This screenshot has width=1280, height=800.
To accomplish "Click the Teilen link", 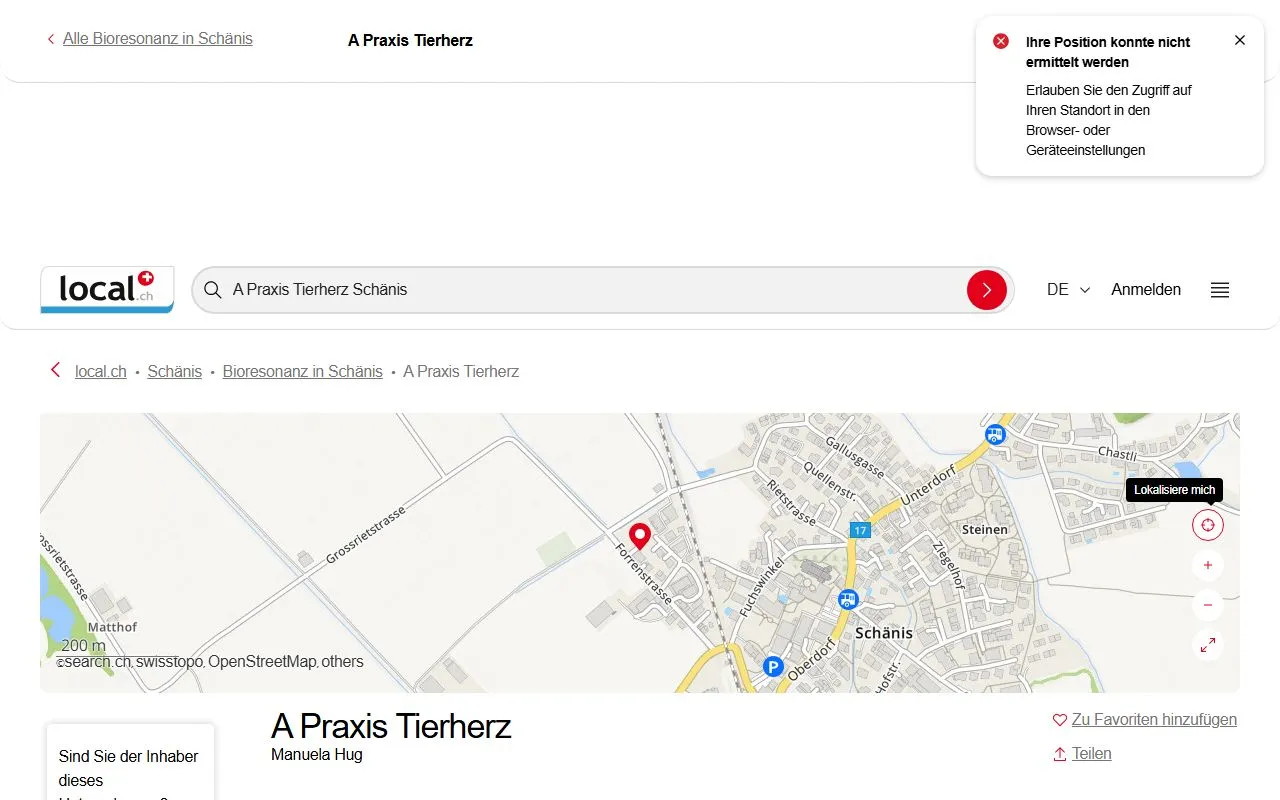I will coord(1092,753).
